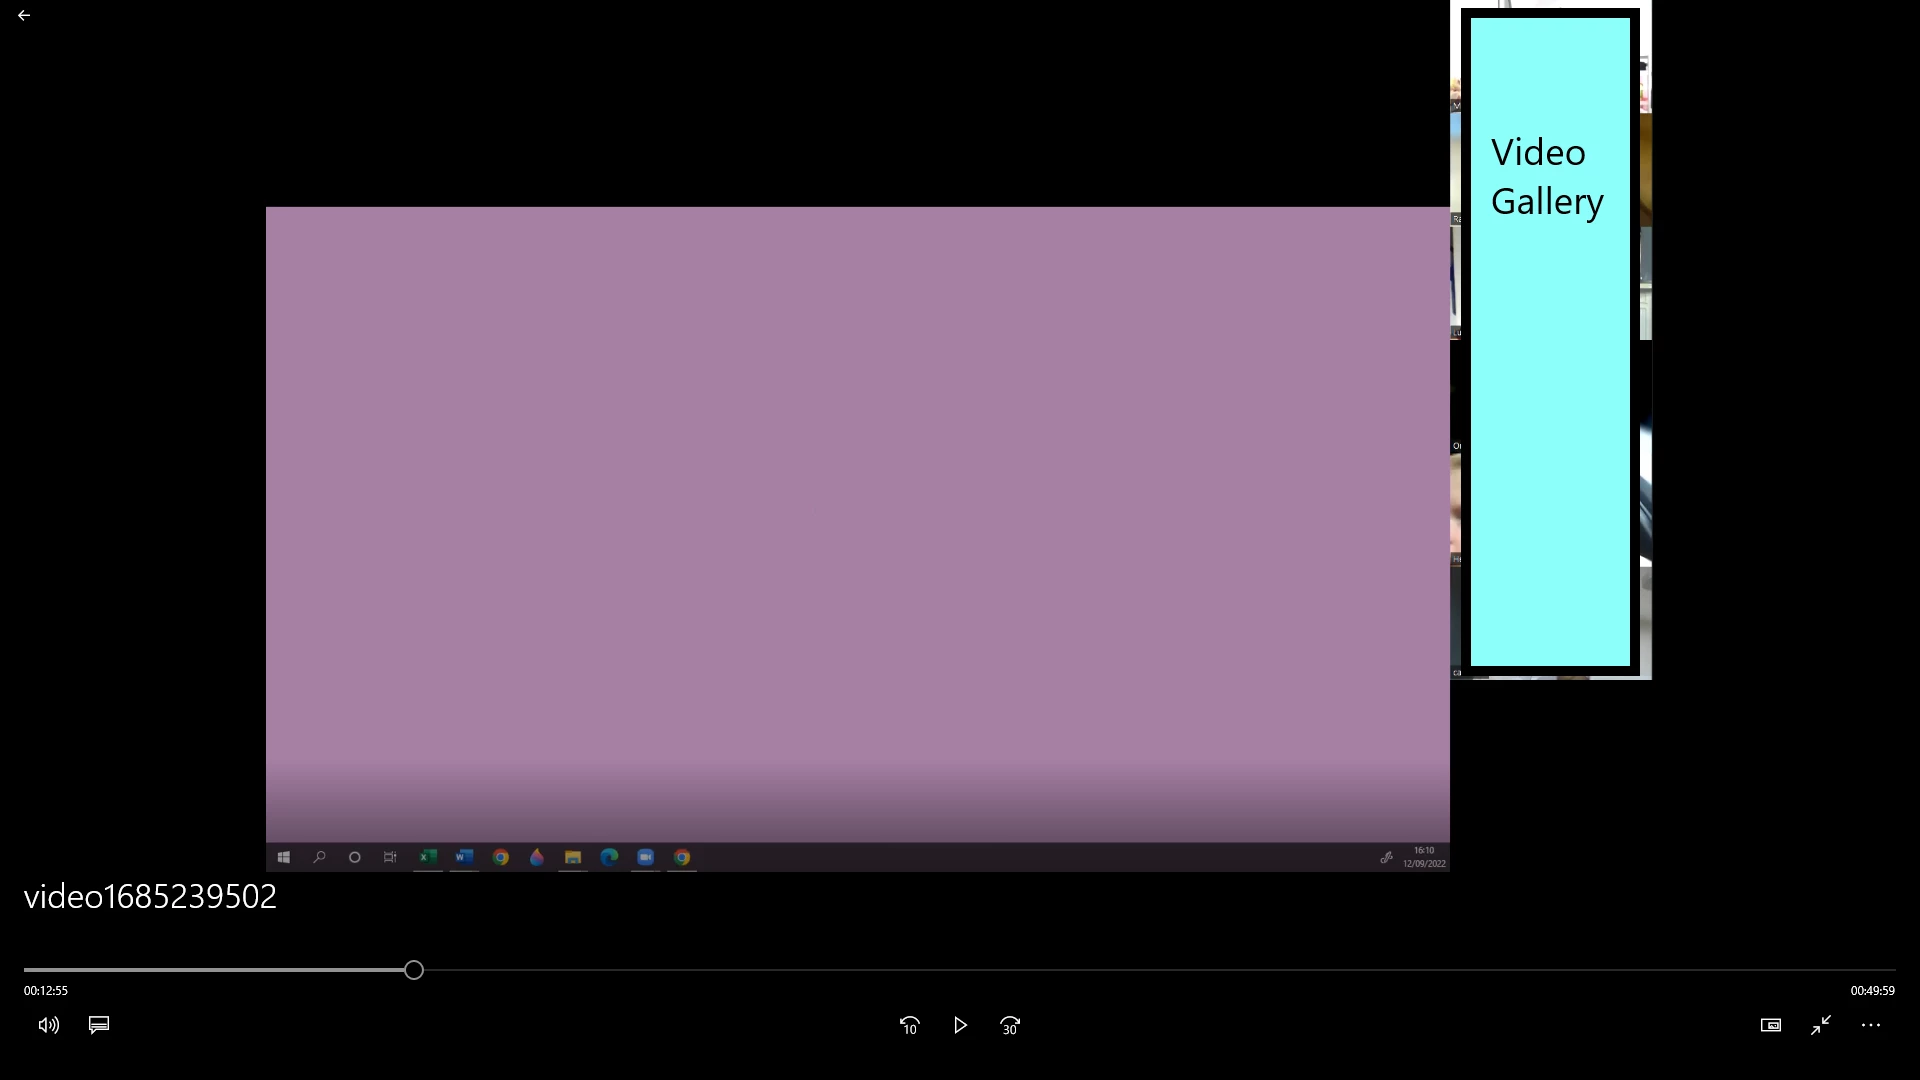The width and height of the screenshot is (1920, 1080).
Task: Skip back 10 seconds
Action: pyautogui.click(x=909, y=1026)
